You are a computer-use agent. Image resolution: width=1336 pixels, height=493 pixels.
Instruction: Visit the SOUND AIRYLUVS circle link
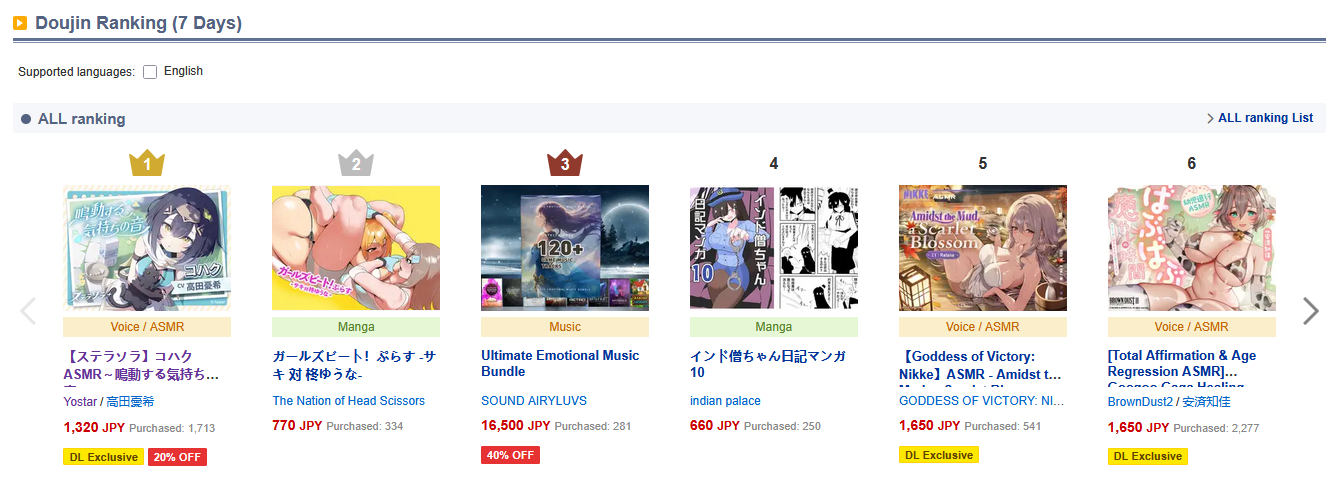(x=534, y=401)
